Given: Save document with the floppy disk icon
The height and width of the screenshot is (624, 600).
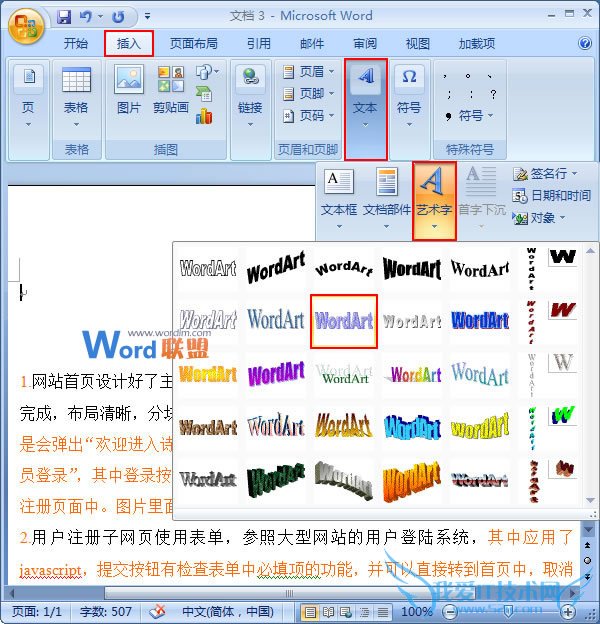Looking at the screenshot, I should point(64,17).
